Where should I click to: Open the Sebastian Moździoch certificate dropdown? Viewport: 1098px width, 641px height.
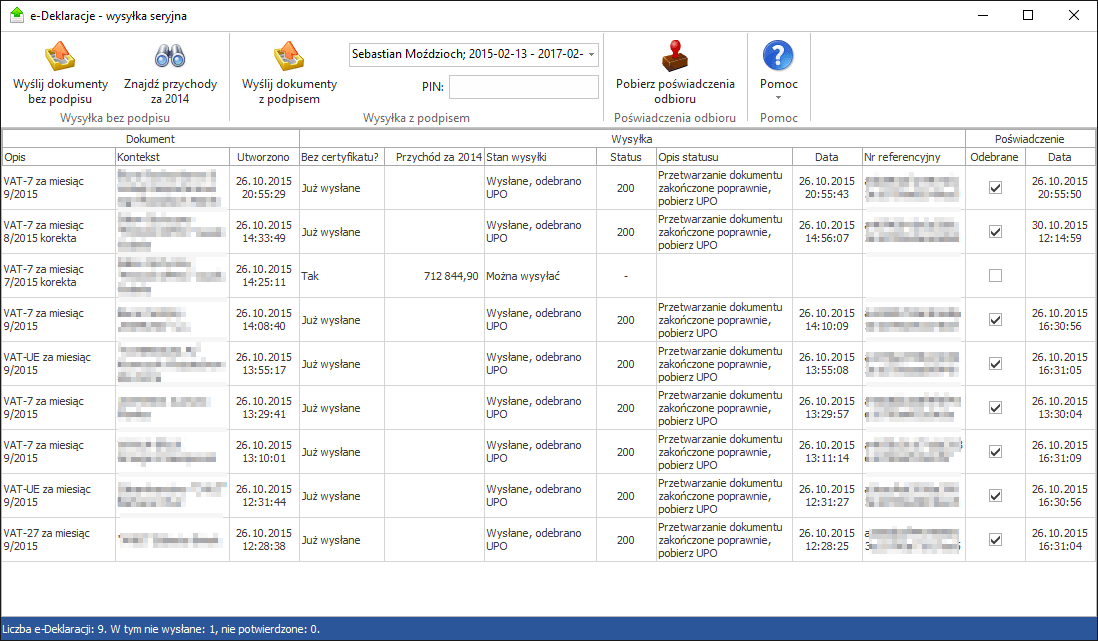point(592,54)
